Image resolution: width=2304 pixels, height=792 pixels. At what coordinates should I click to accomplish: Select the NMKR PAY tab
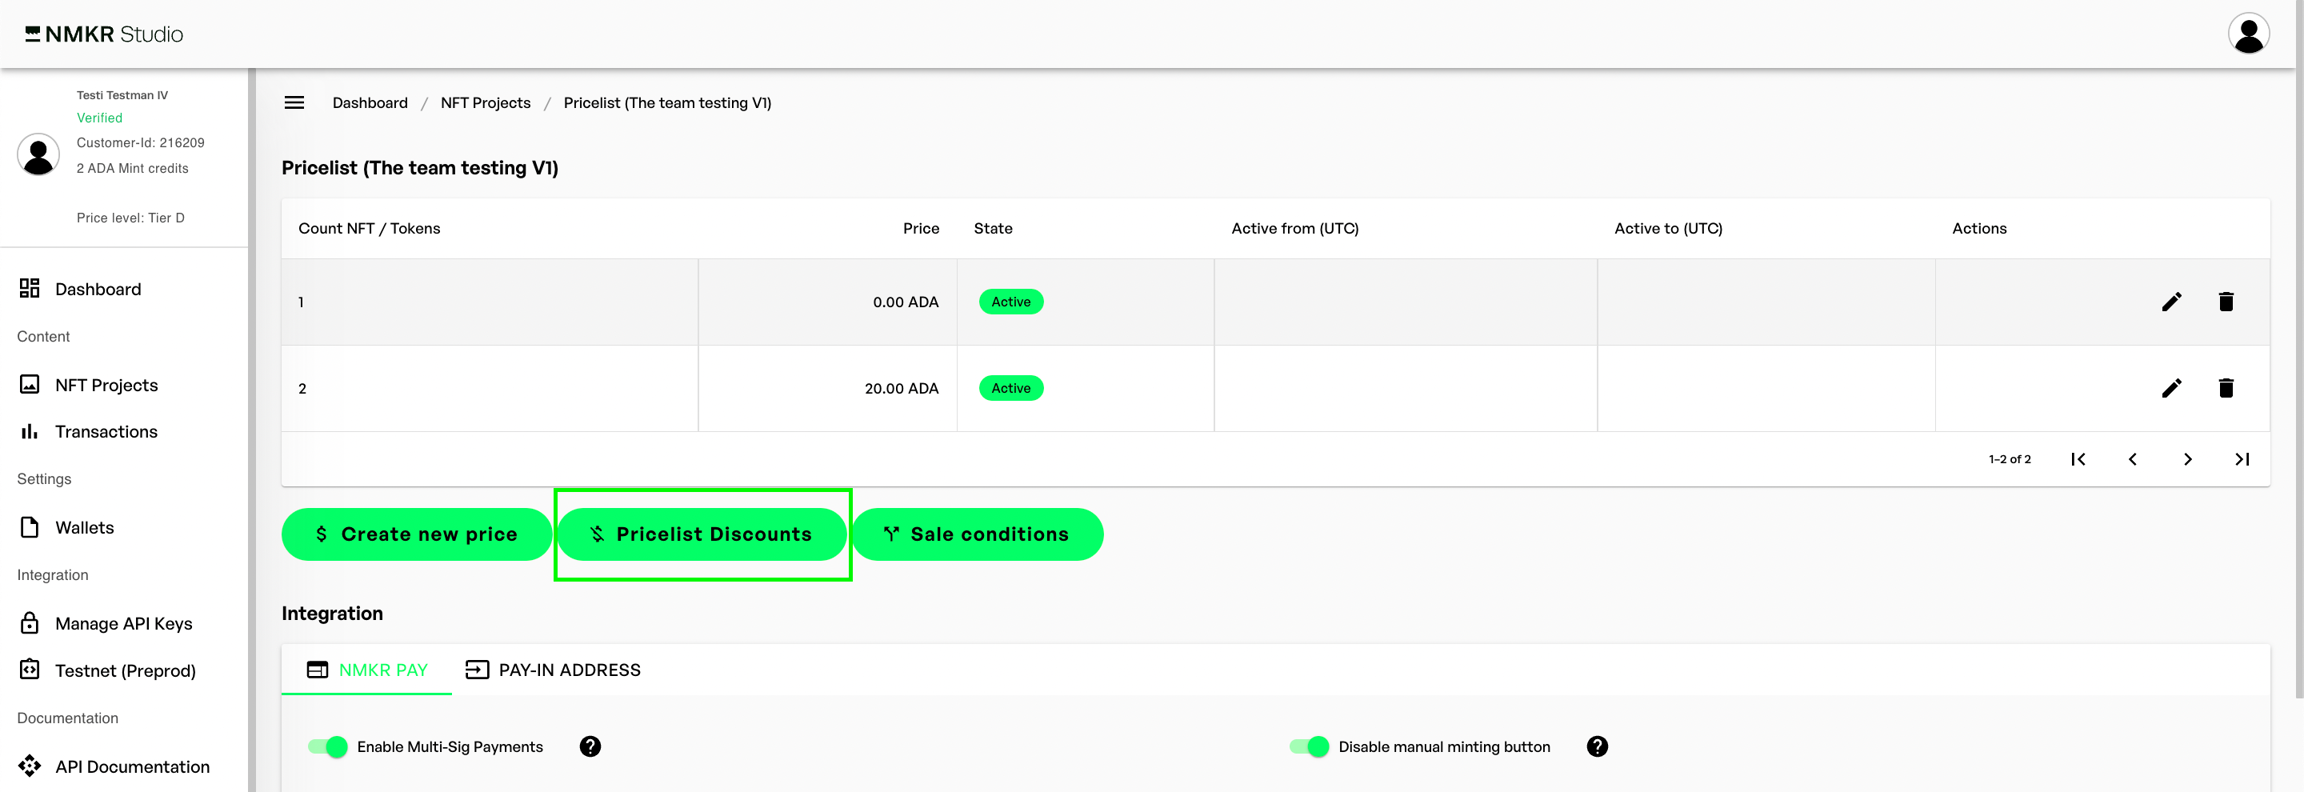point(367,670)
